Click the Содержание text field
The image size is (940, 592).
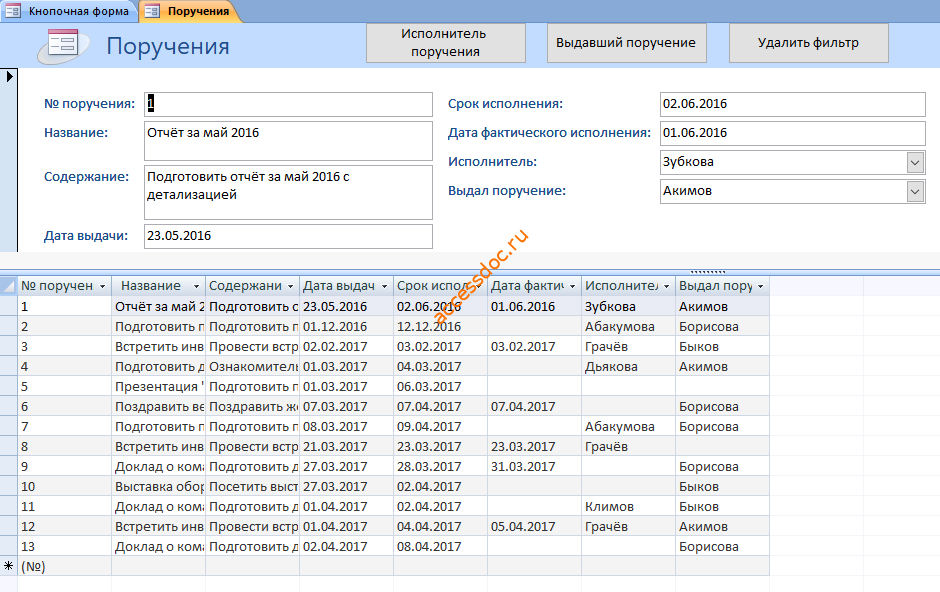tap(288, 192)
